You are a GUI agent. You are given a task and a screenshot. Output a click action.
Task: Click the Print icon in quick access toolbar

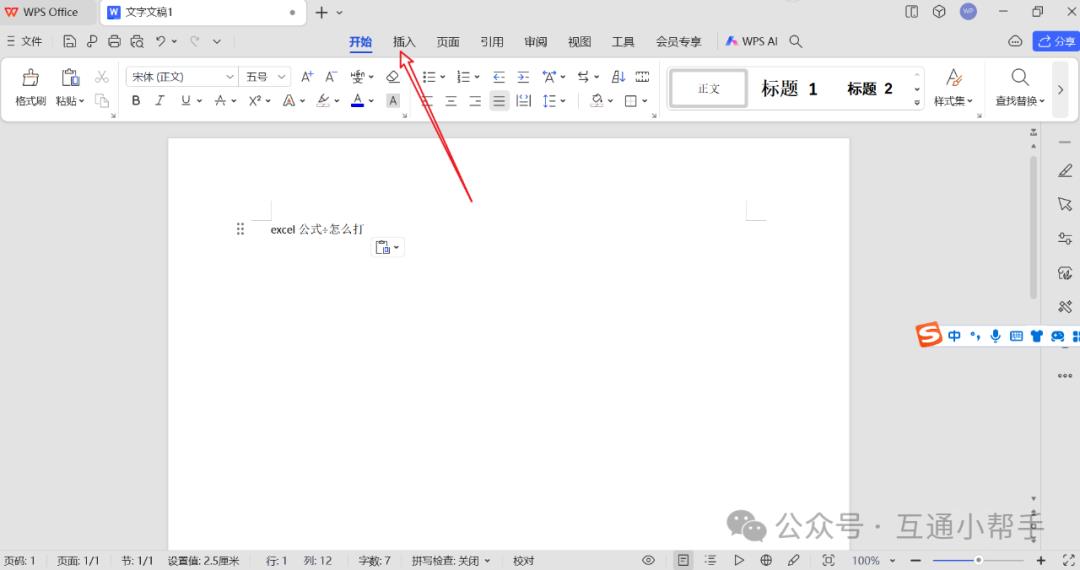point(114,41)
